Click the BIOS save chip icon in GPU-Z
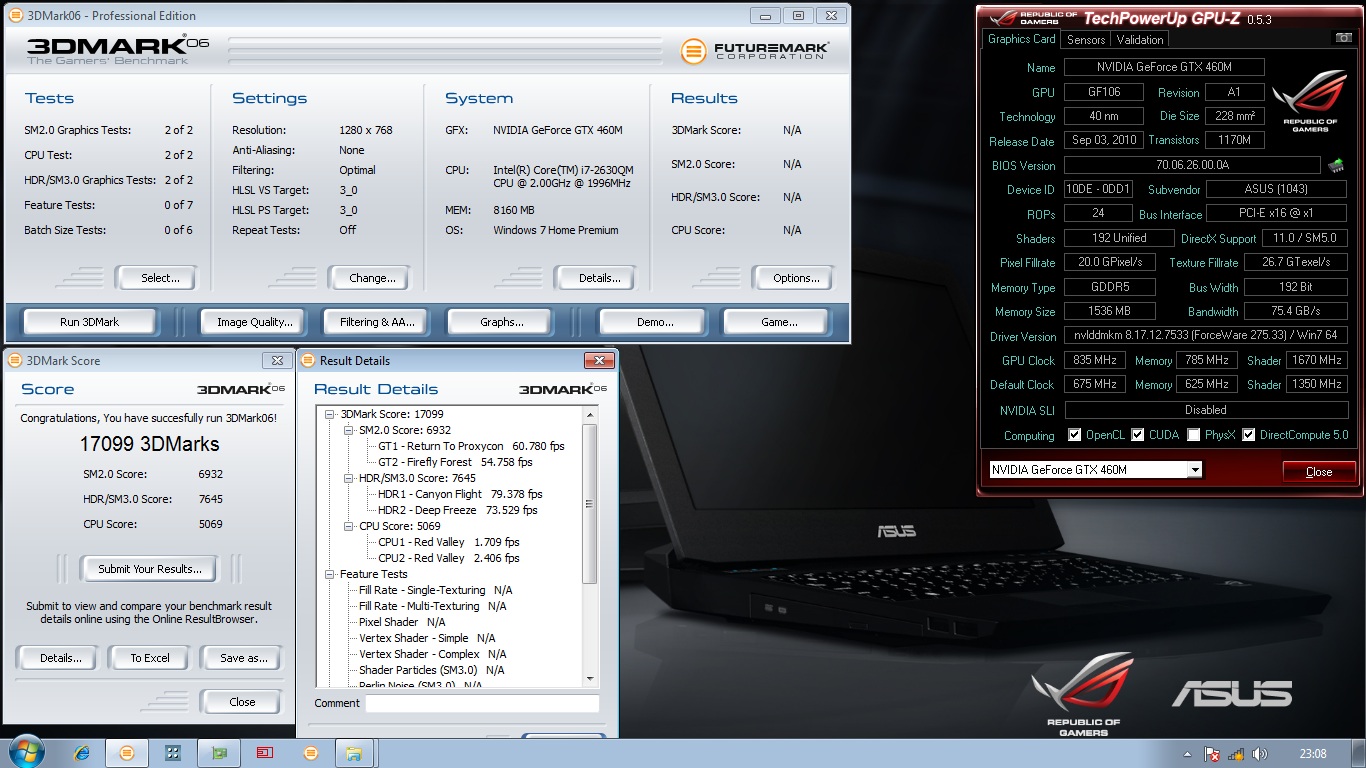The width and height of the screenshot is (1366, 768). tap(1335, 165)
